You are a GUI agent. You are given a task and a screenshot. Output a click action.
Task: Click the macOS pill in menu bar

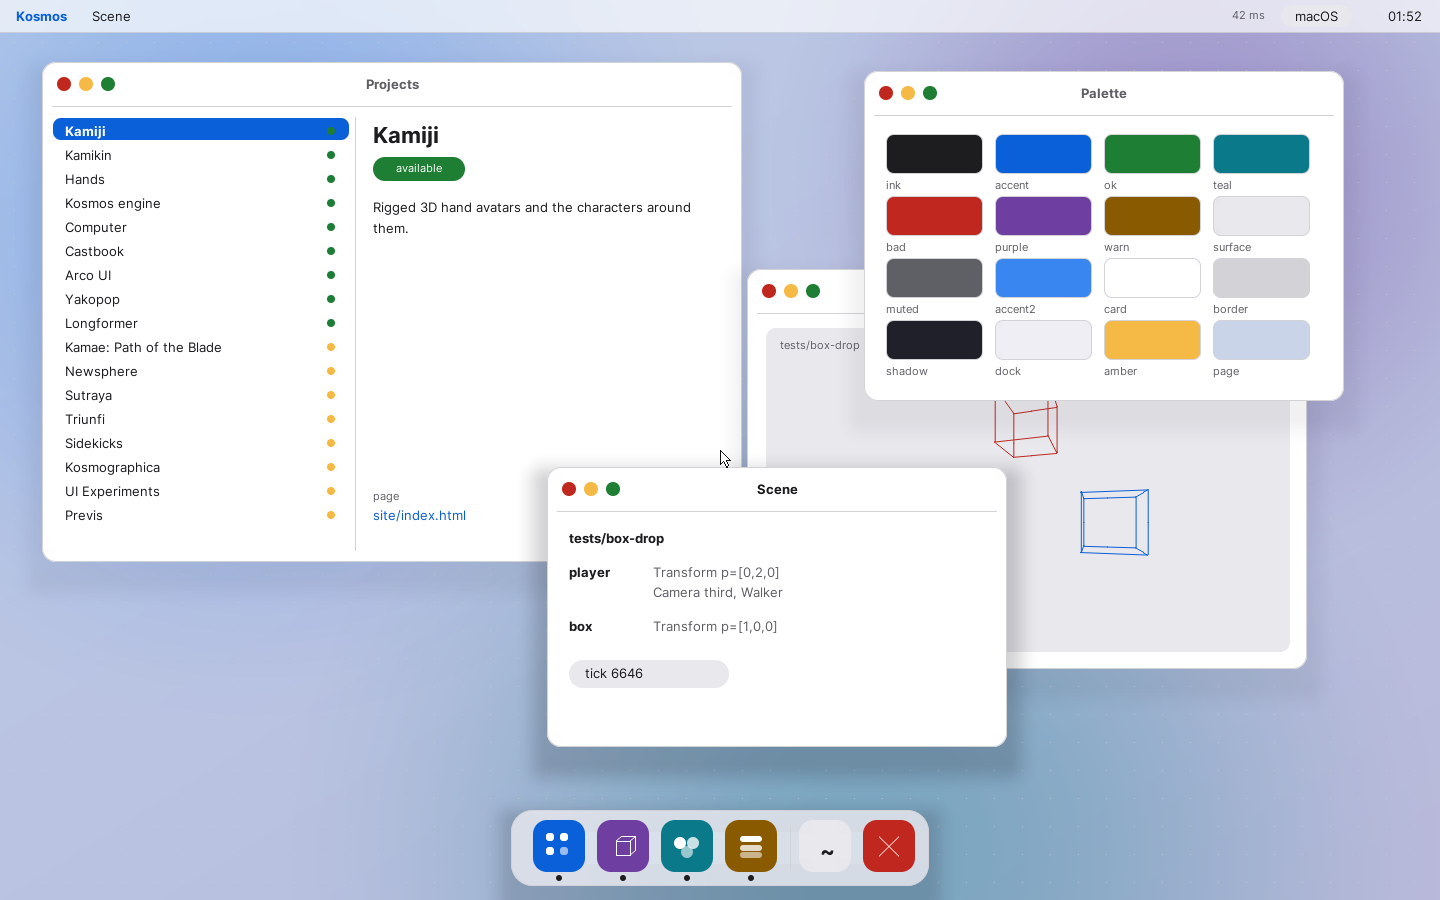[x=1316, y=16]
